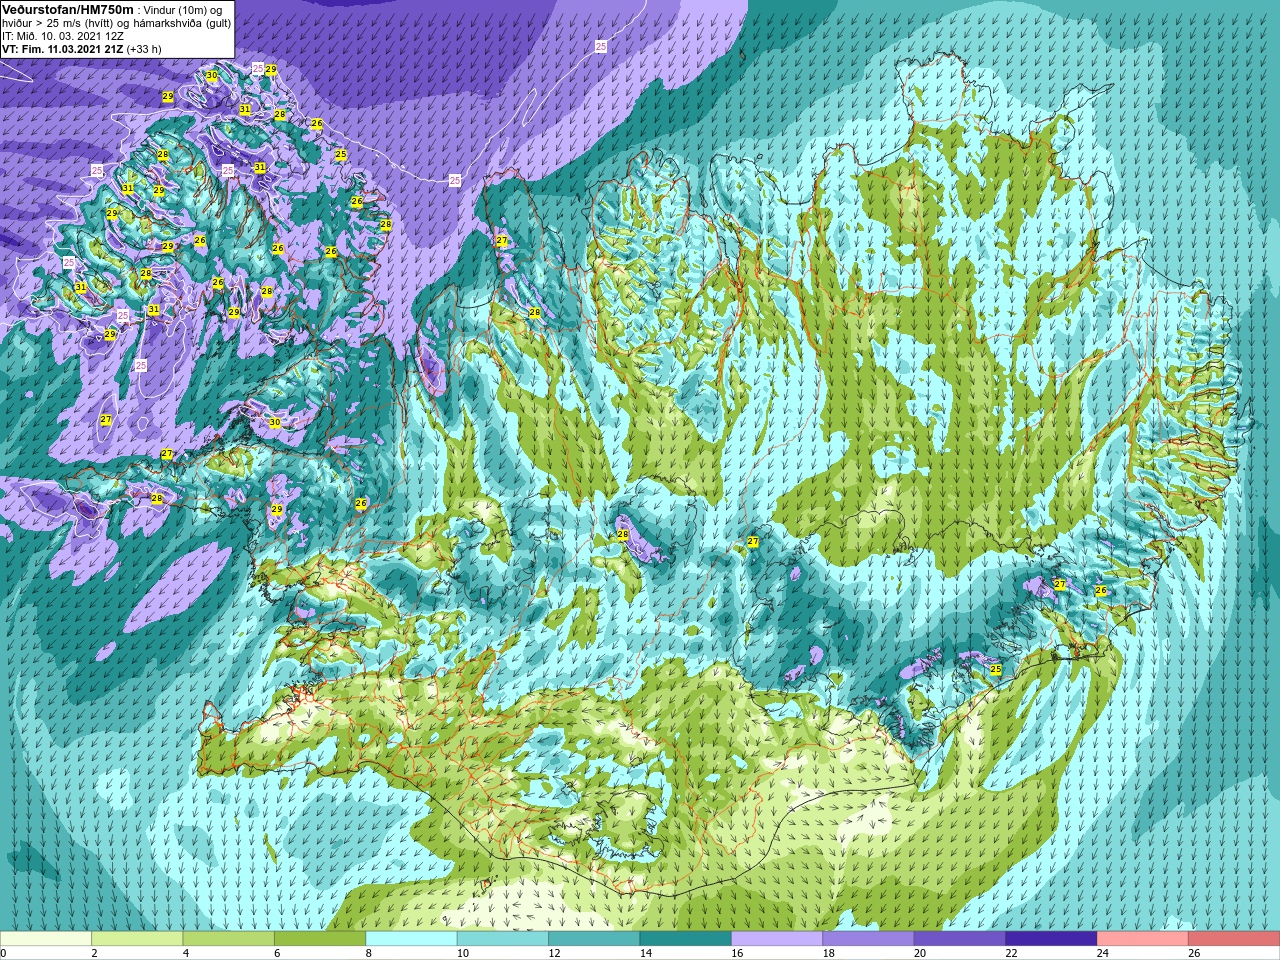Choose the dark indigo 22–24 legend swatch

pos(1051,939)
